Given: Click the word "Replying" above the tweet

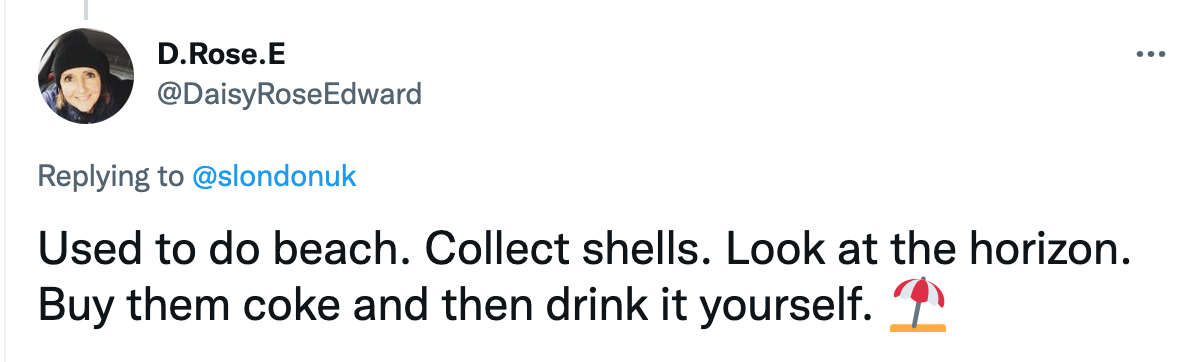Looking at the screenshot, I should (94, 177).
